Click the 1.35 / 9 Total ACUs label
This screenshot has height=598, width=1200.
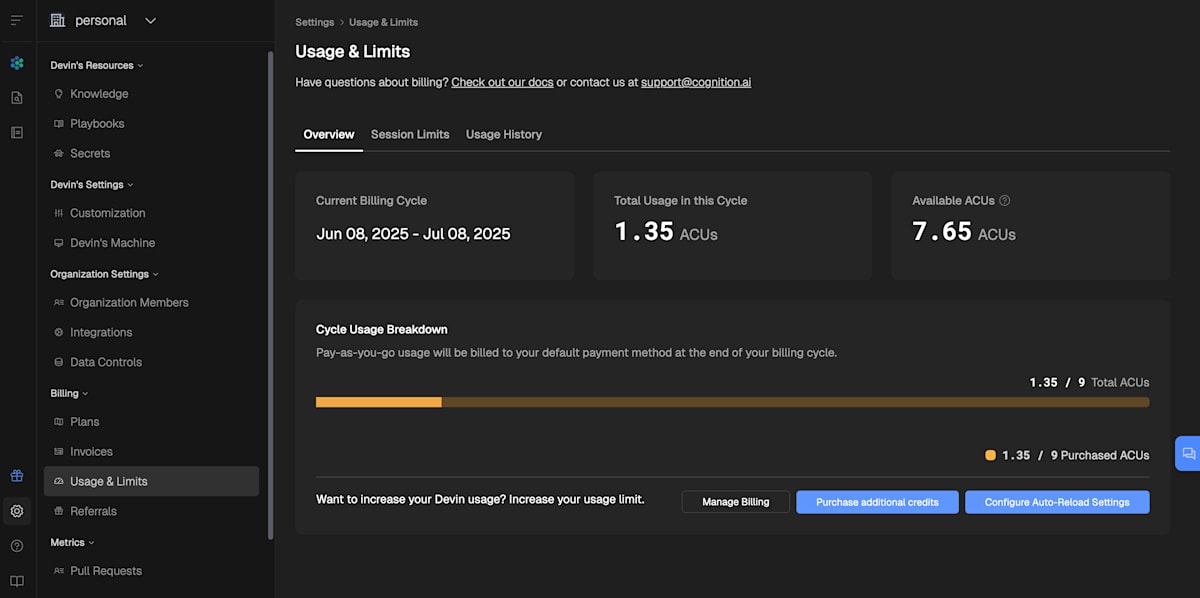click(1089, 382)
